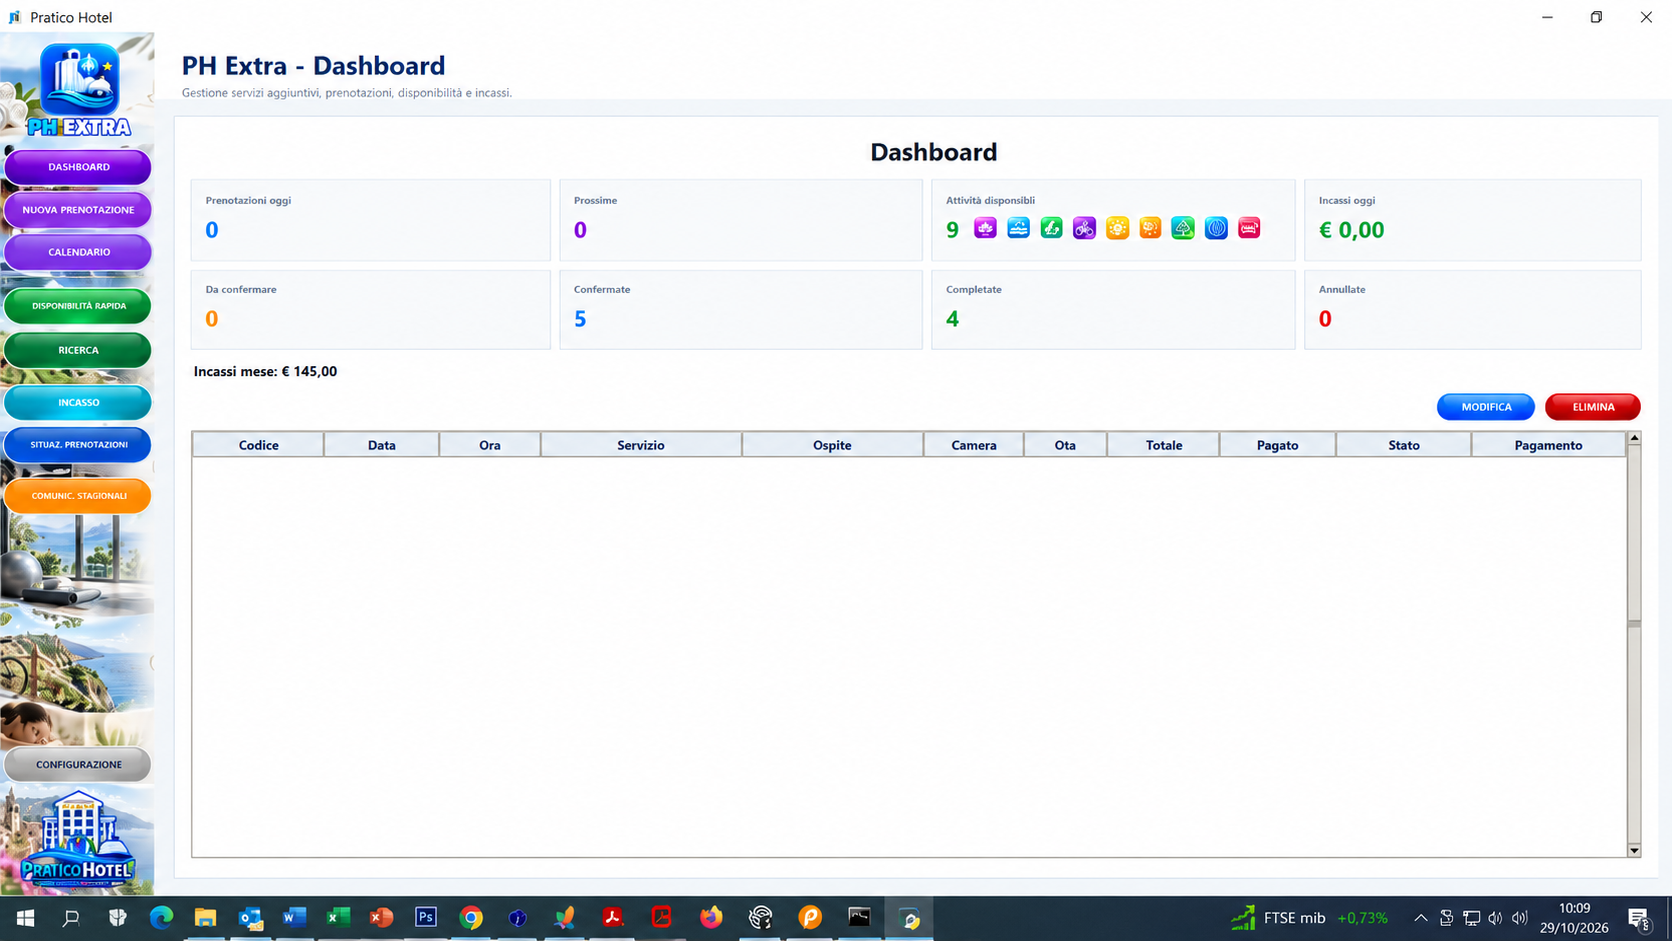Image resolution: width=1672 pixels, height=941 pixels.
Task: Click the Completate count 4
Action: pos(952,319)
